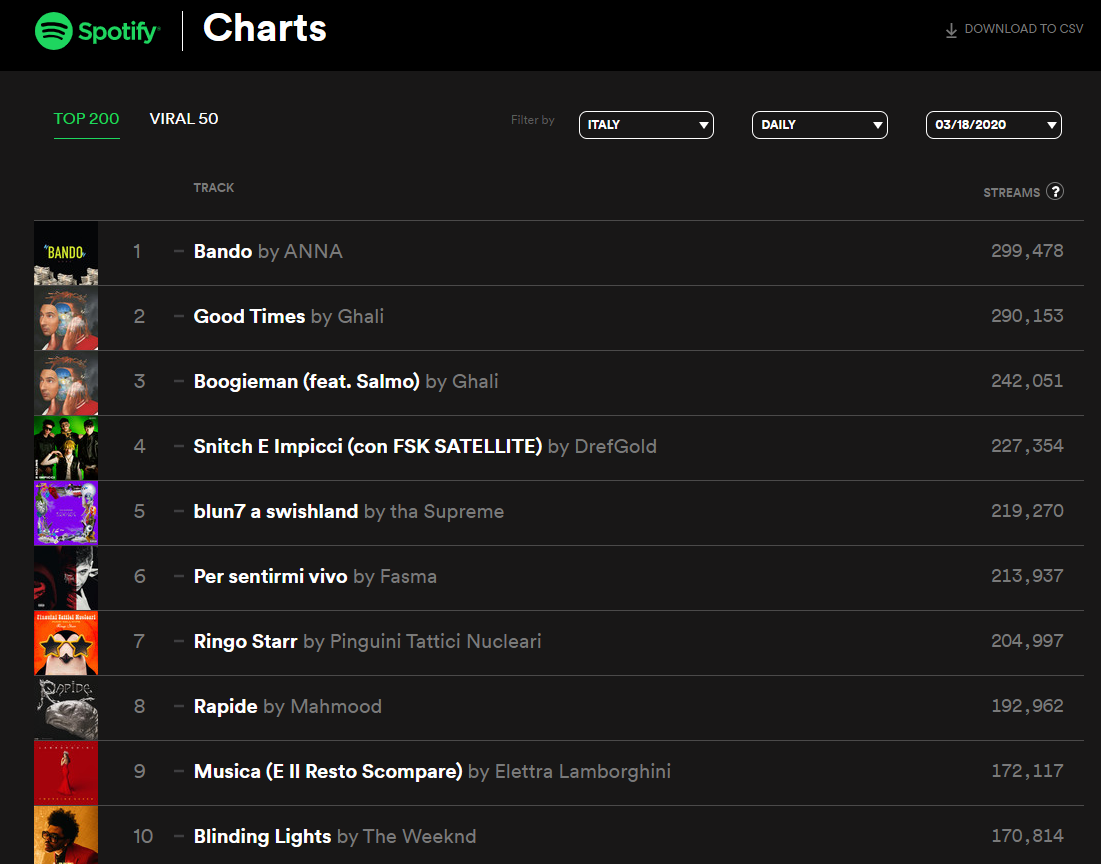The image size is (1101, 864).
Task: Click the Charts heading title
Action: (265, 29)
